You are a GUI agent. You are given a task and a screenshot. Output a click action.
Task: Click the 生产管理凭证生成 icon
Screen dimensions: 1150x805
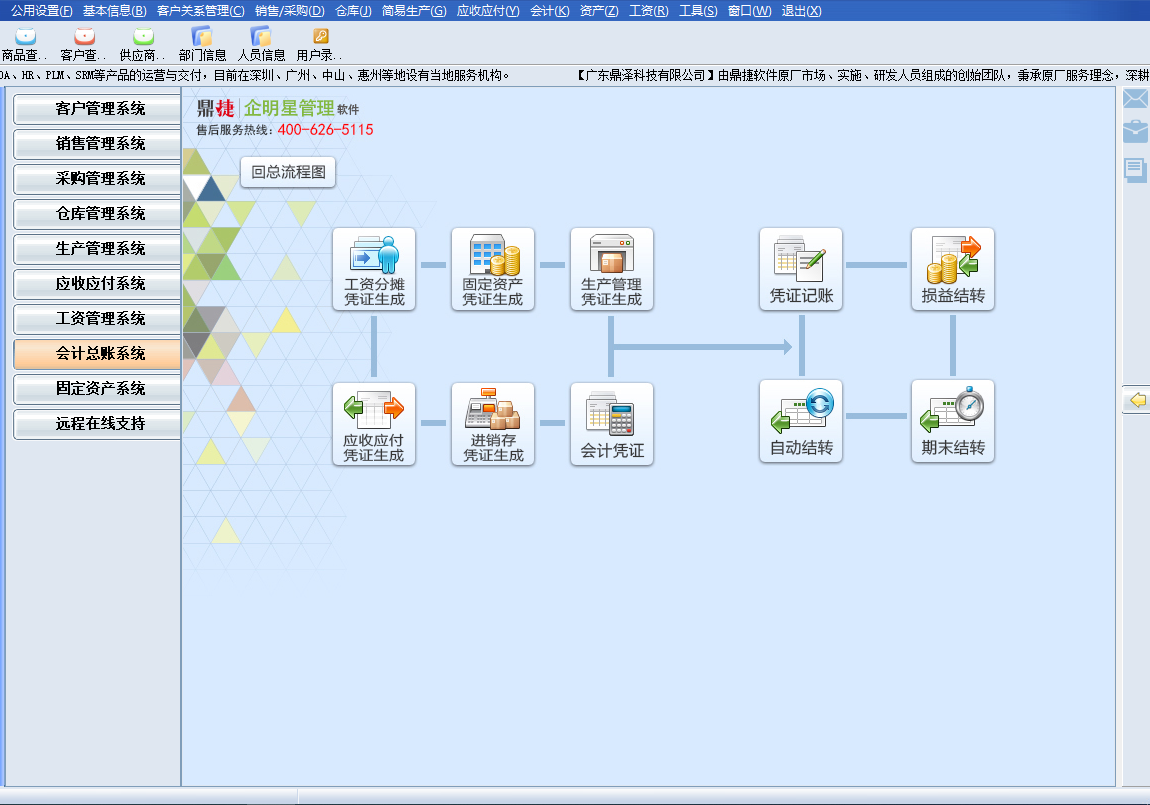coord(611,268)
